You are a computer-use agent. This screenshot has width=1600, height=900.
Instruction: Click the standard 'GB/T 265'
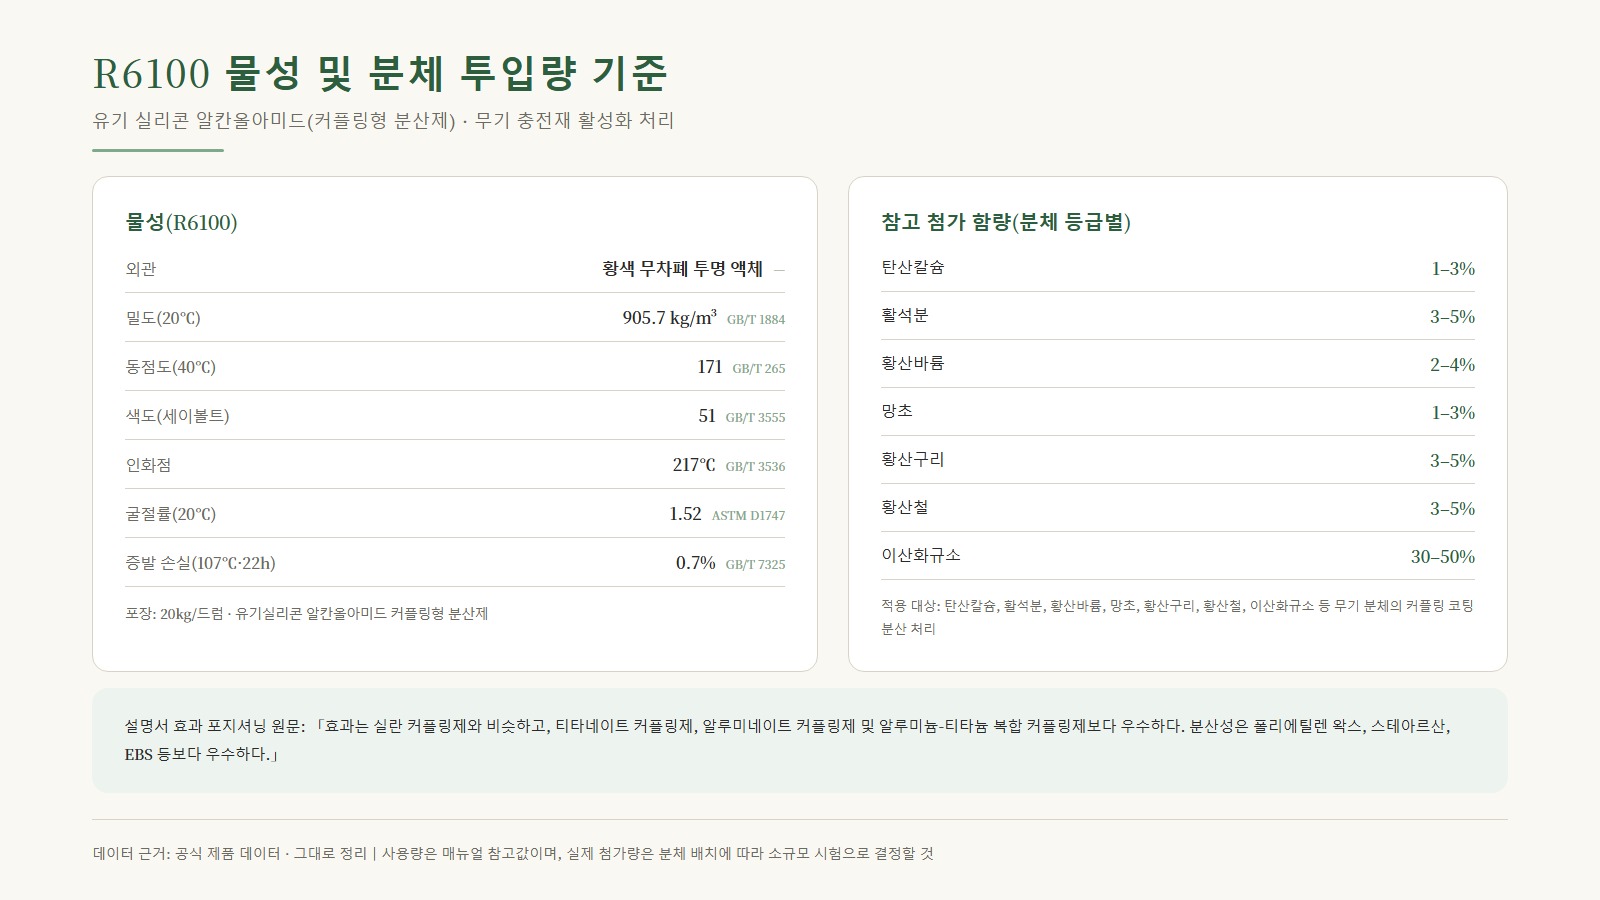pyautogui.click(x=759, y=369)
